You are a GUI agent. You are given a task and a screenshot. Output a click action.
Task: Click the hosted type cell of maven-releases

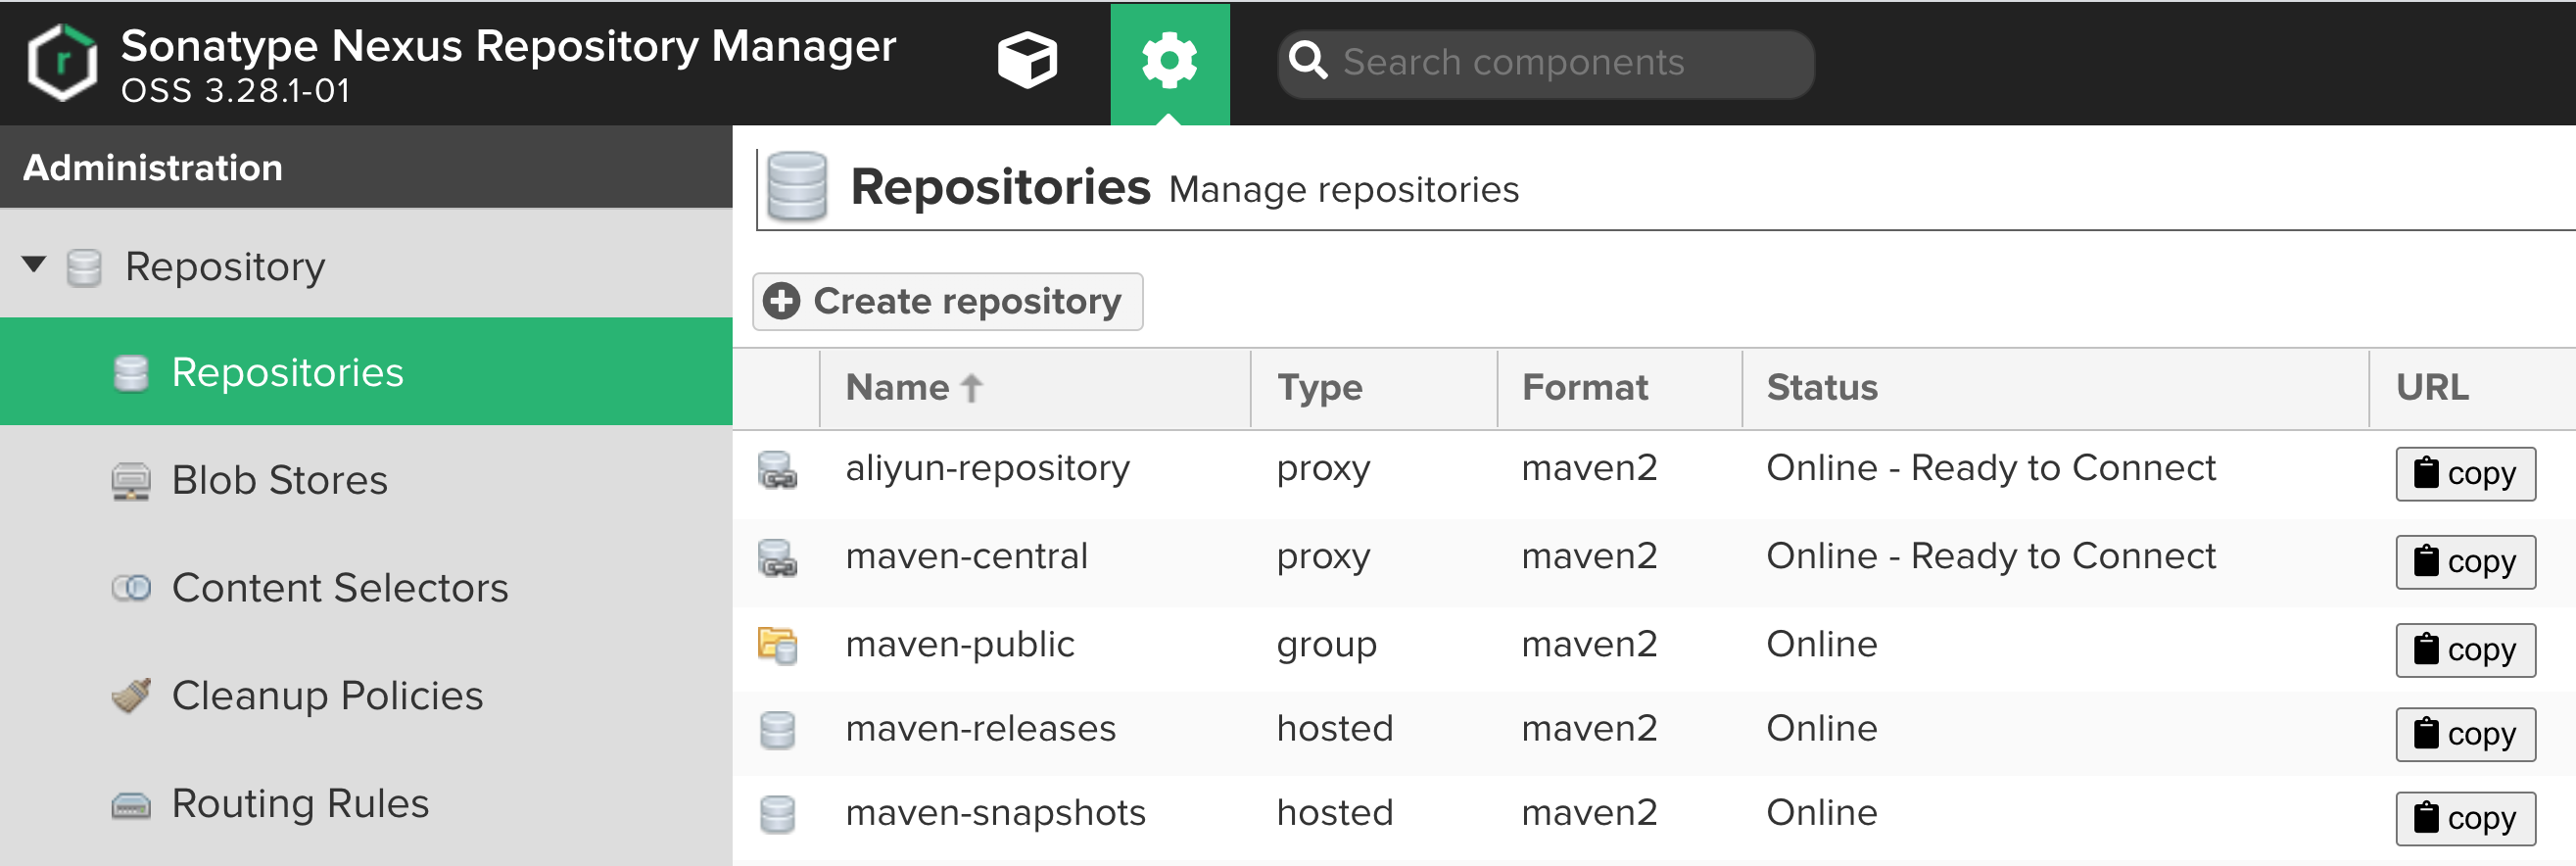1334,728
